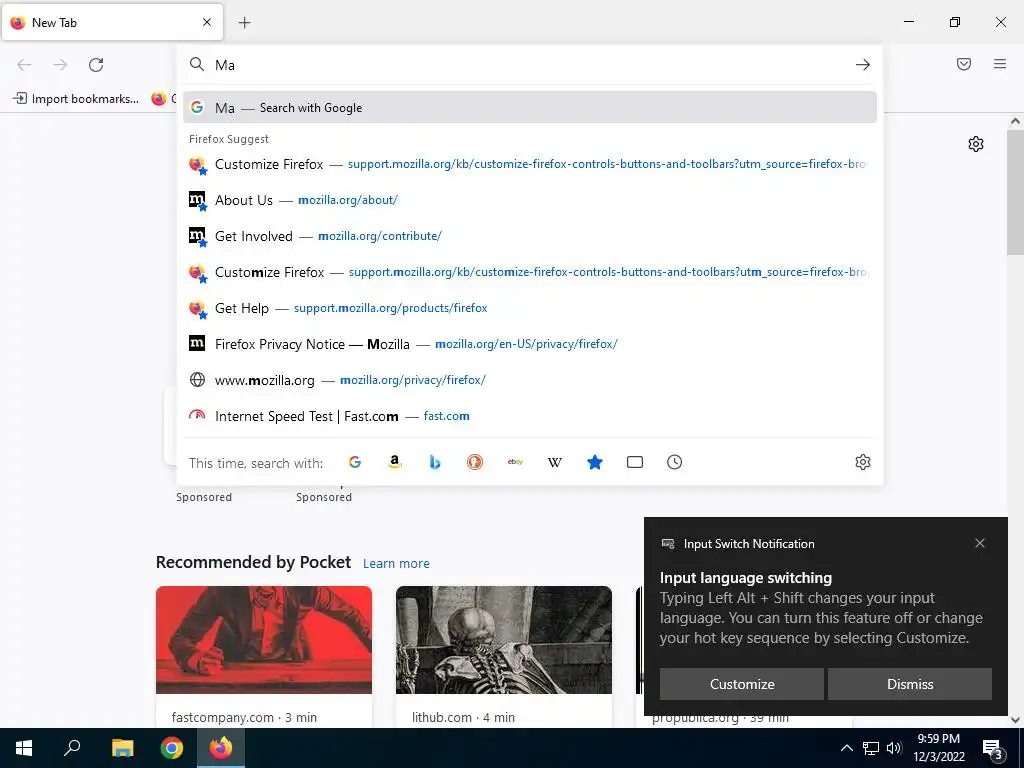Open Windows taskbar search
1024x768 pixels.
tap(72, 748)
